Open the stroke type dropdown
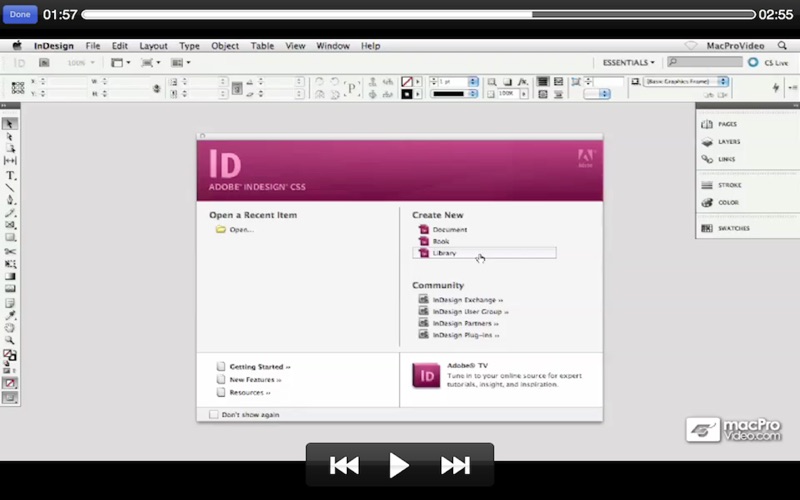Screen dimensions: 800x500 click(455, 94)
